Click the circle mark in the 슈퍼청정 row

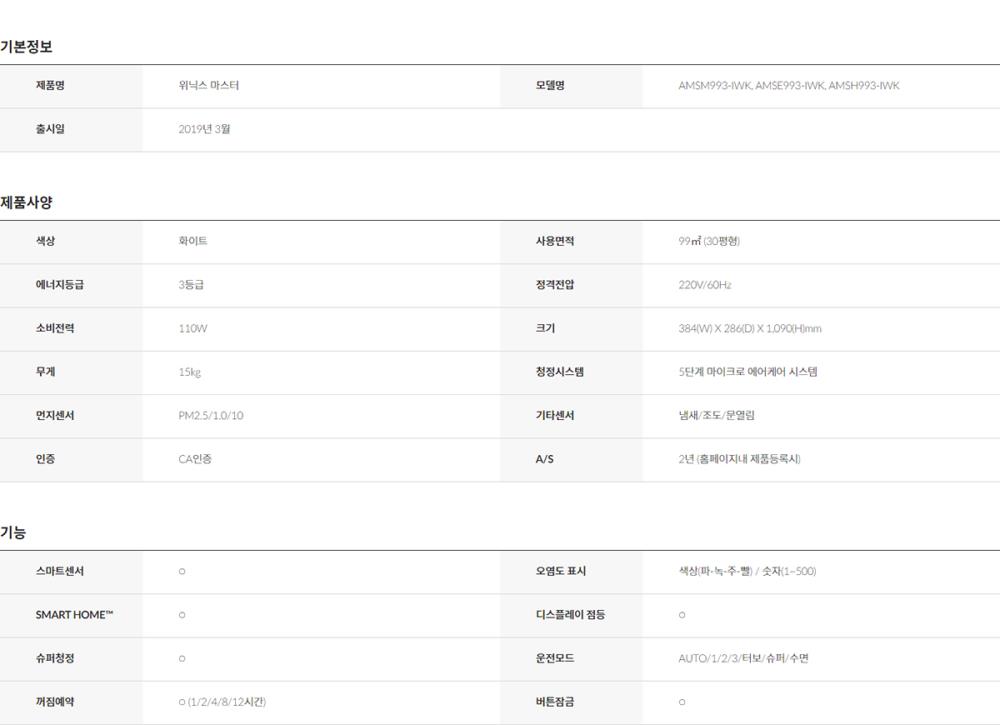[x=182, y=659]
